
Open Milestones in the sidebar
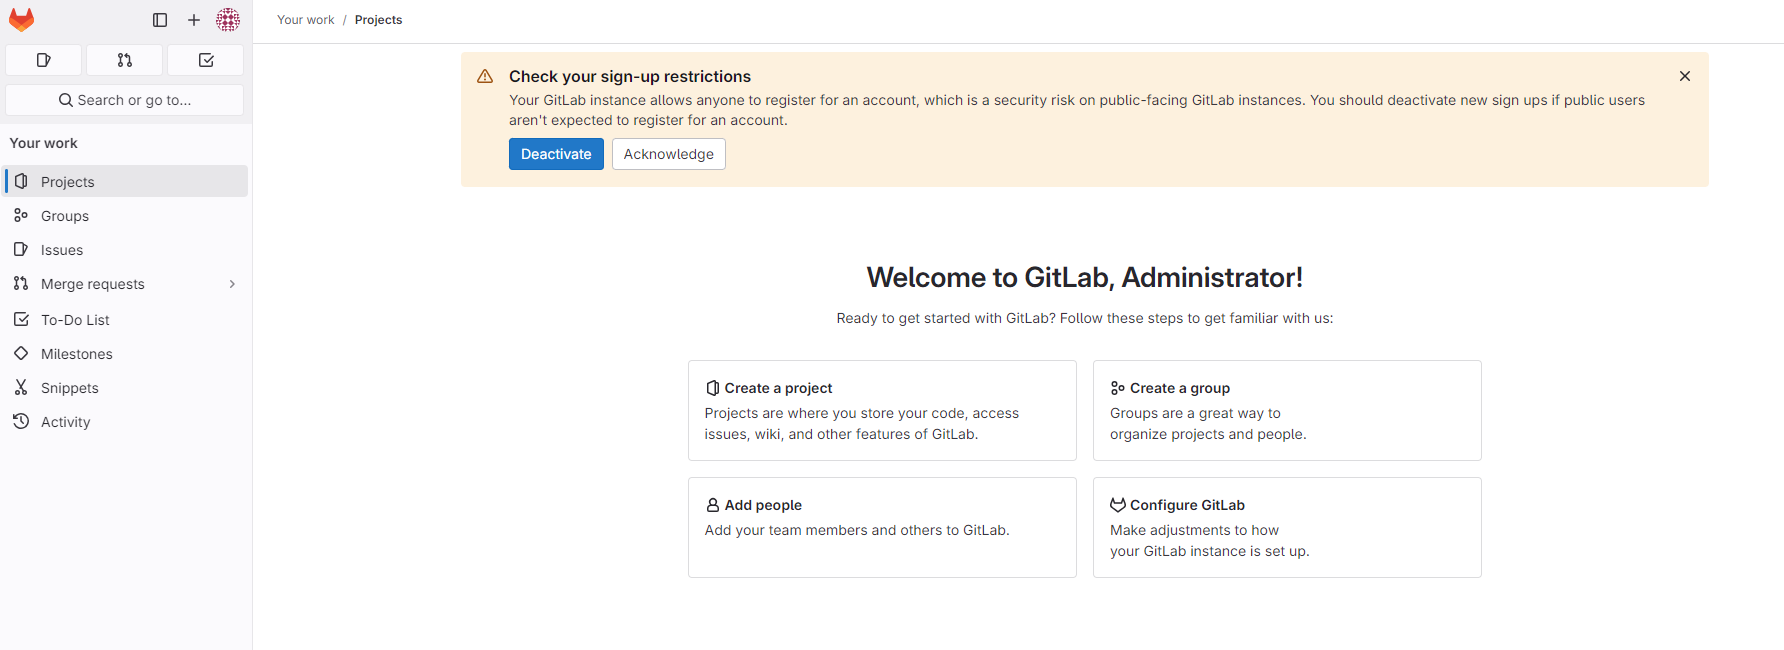(126, 354)
